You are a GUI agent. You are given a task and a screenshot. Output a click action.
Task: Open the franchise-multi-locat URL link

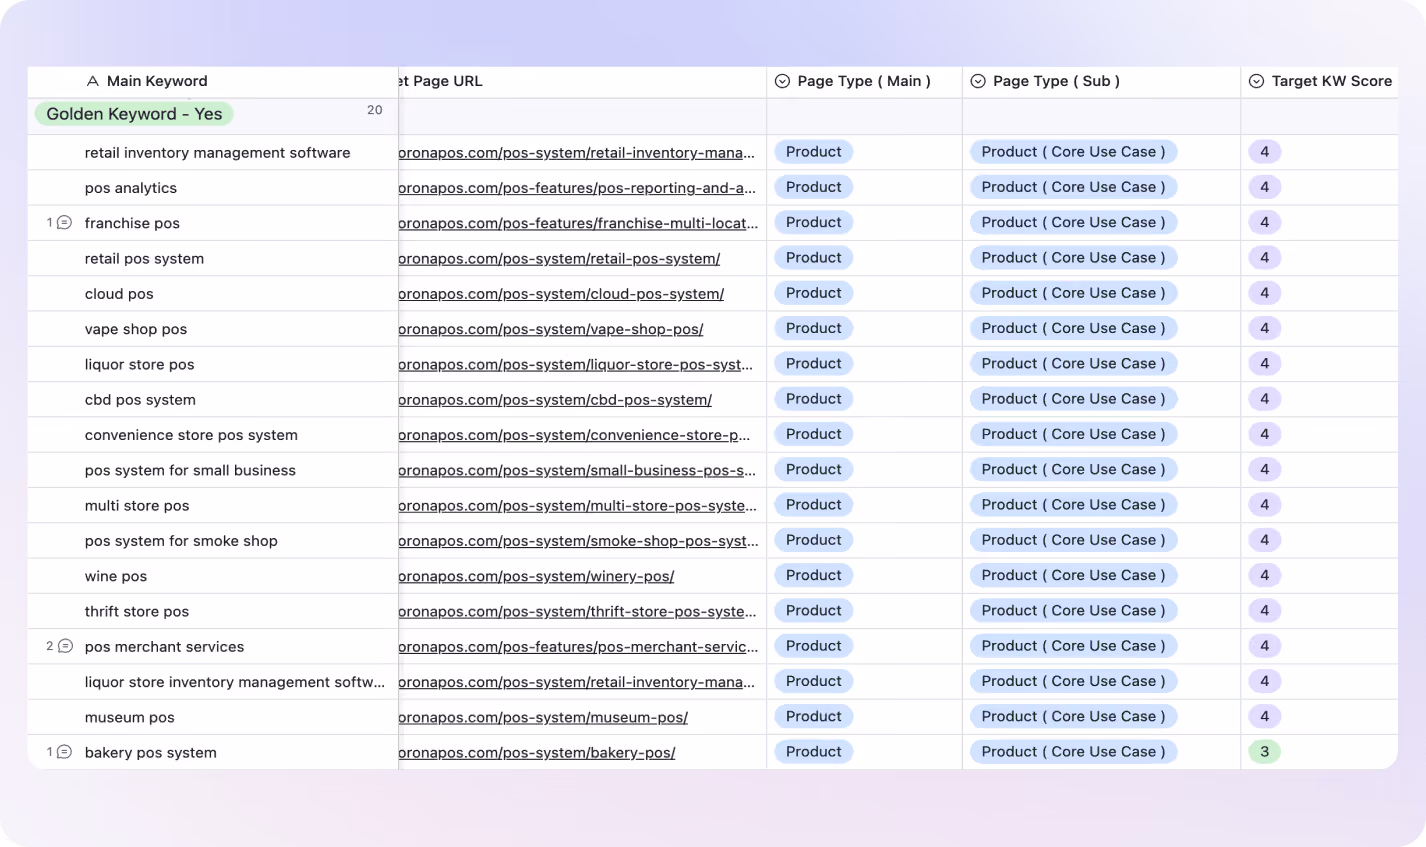point(578,223)
